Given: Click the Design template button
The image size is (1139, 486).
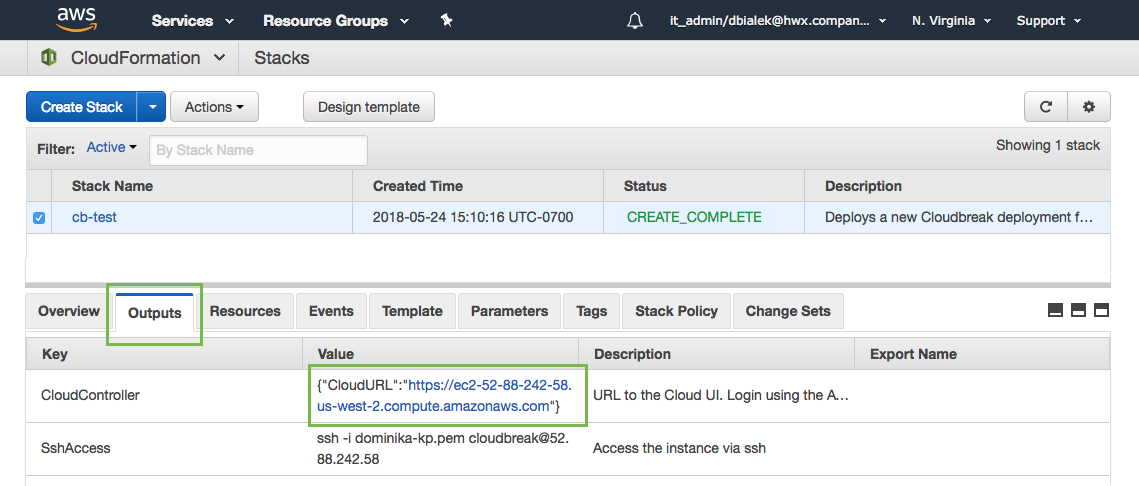Looking at the screenshot, I should coord(368,107).
